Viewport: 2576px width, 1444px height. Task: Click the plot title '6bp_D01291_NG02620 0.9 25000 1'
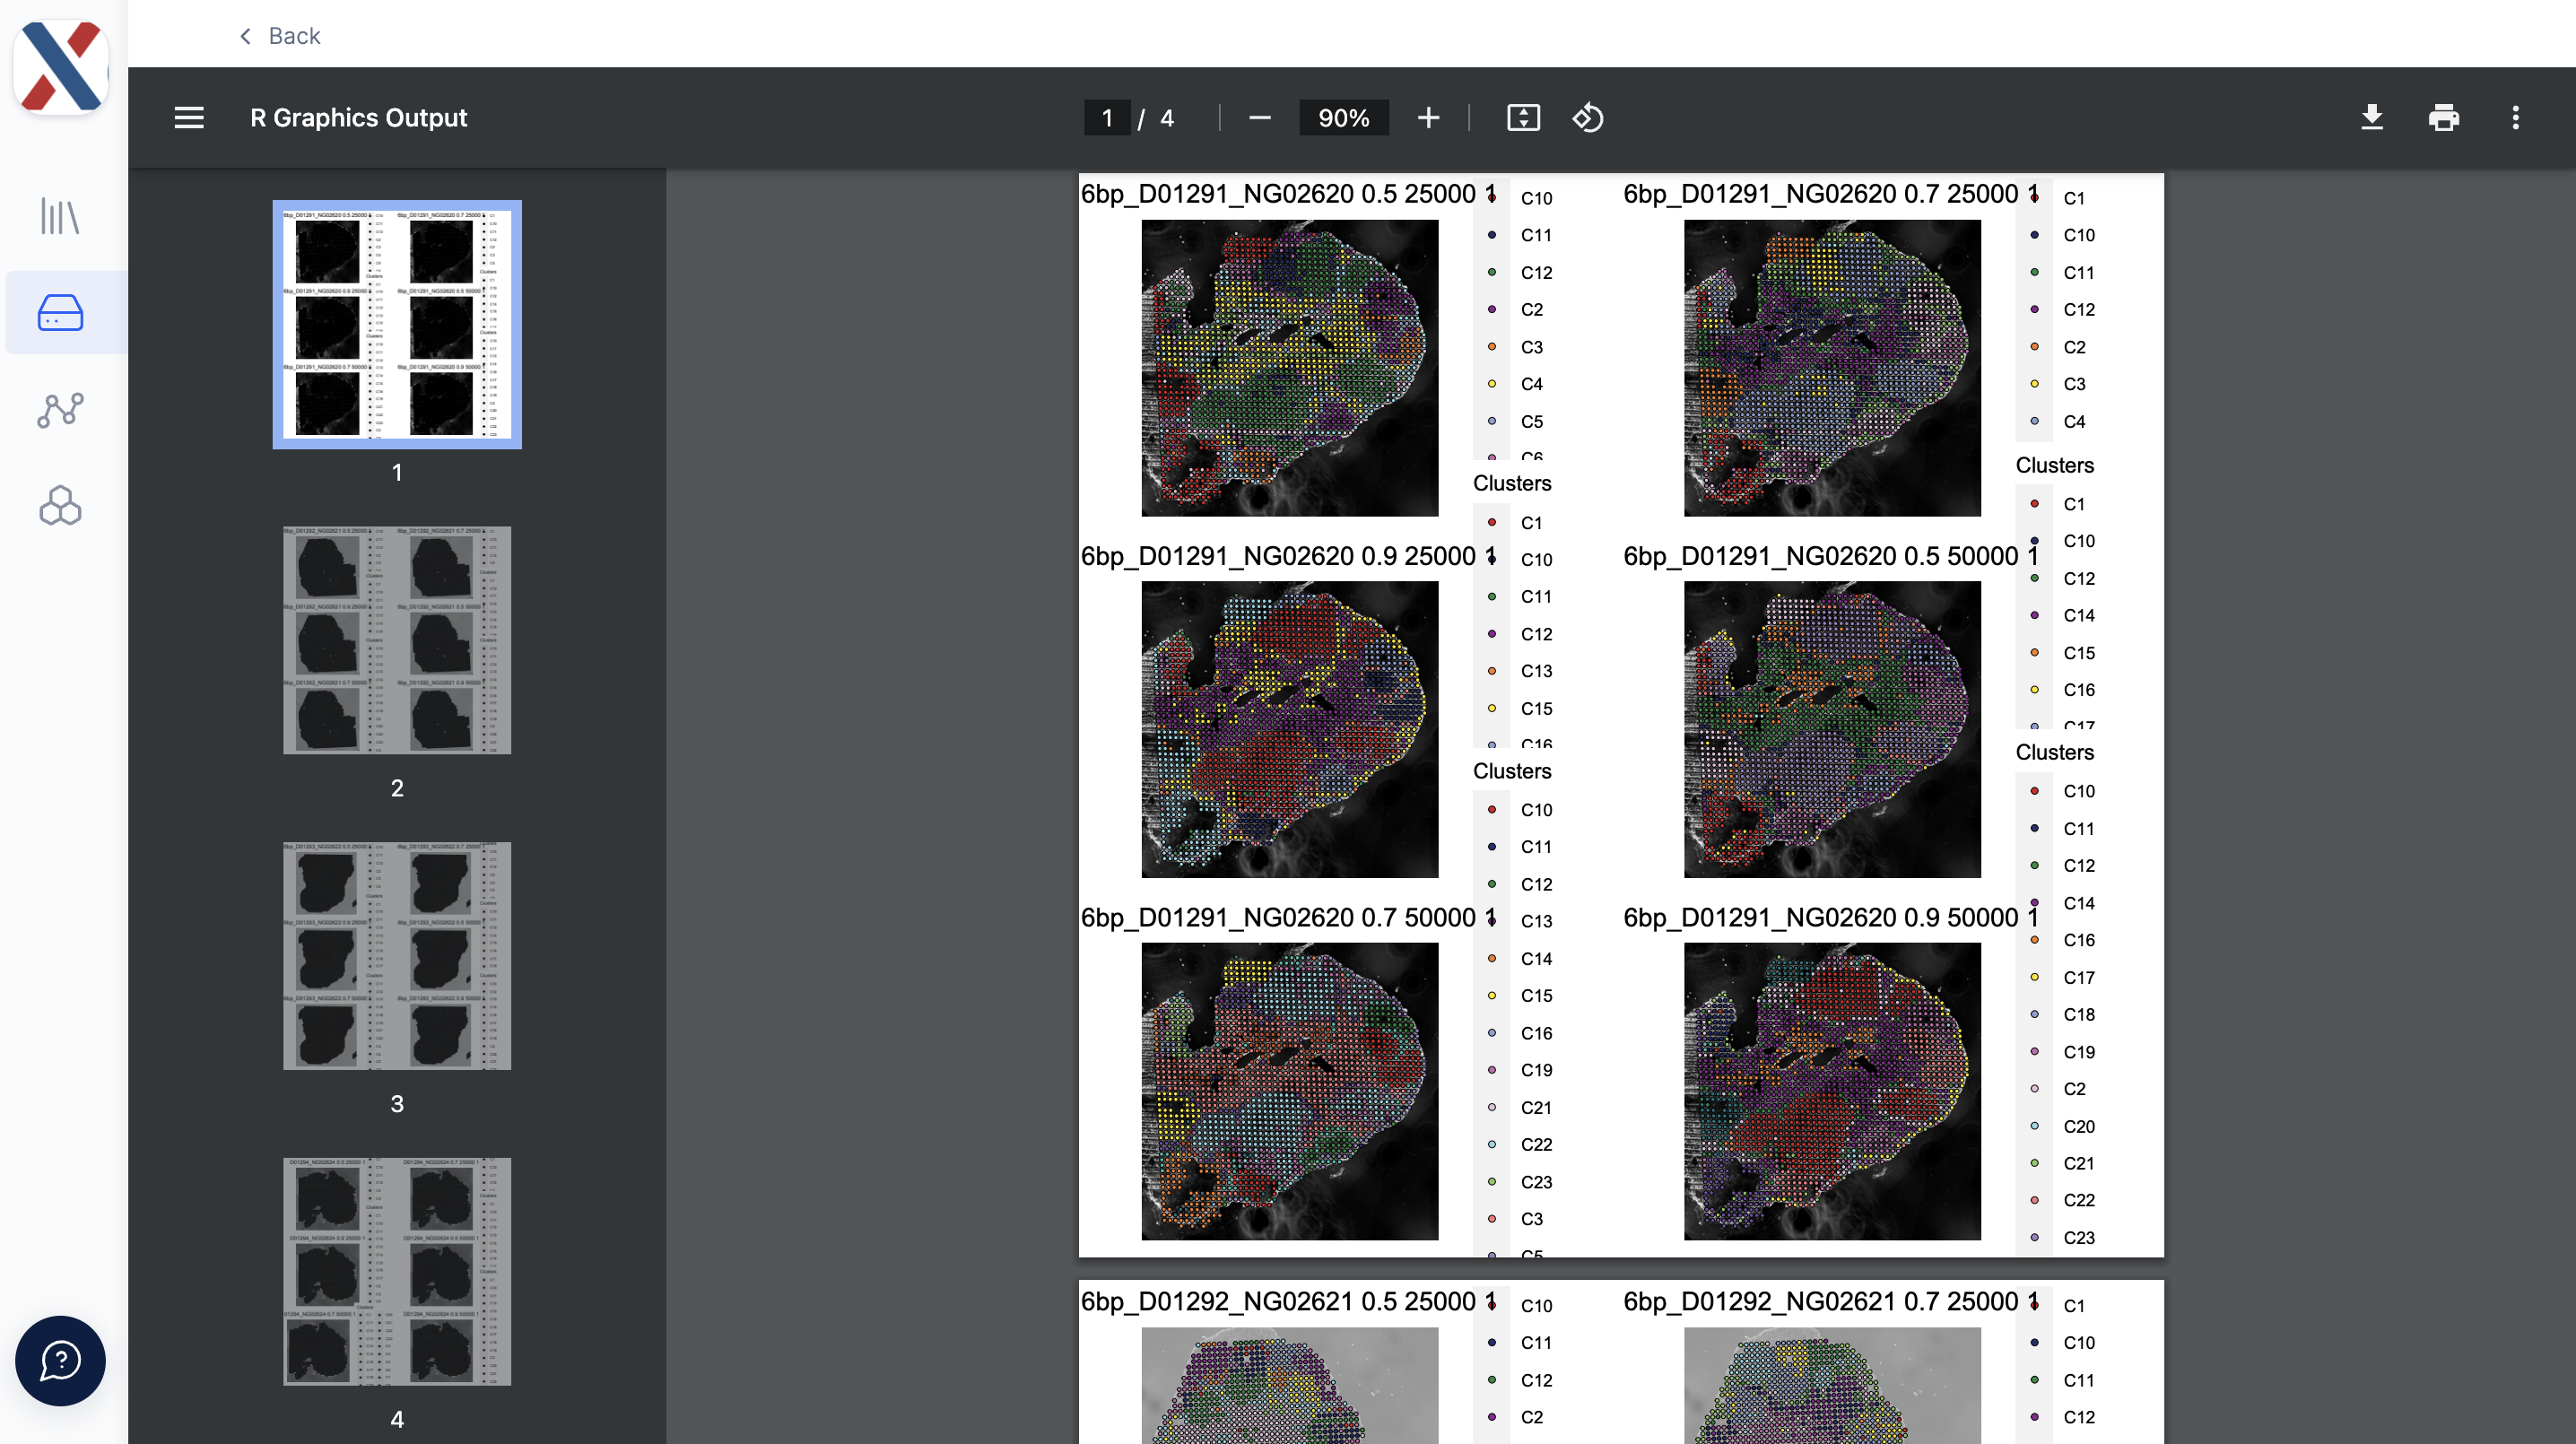(x=1288, y=556)
